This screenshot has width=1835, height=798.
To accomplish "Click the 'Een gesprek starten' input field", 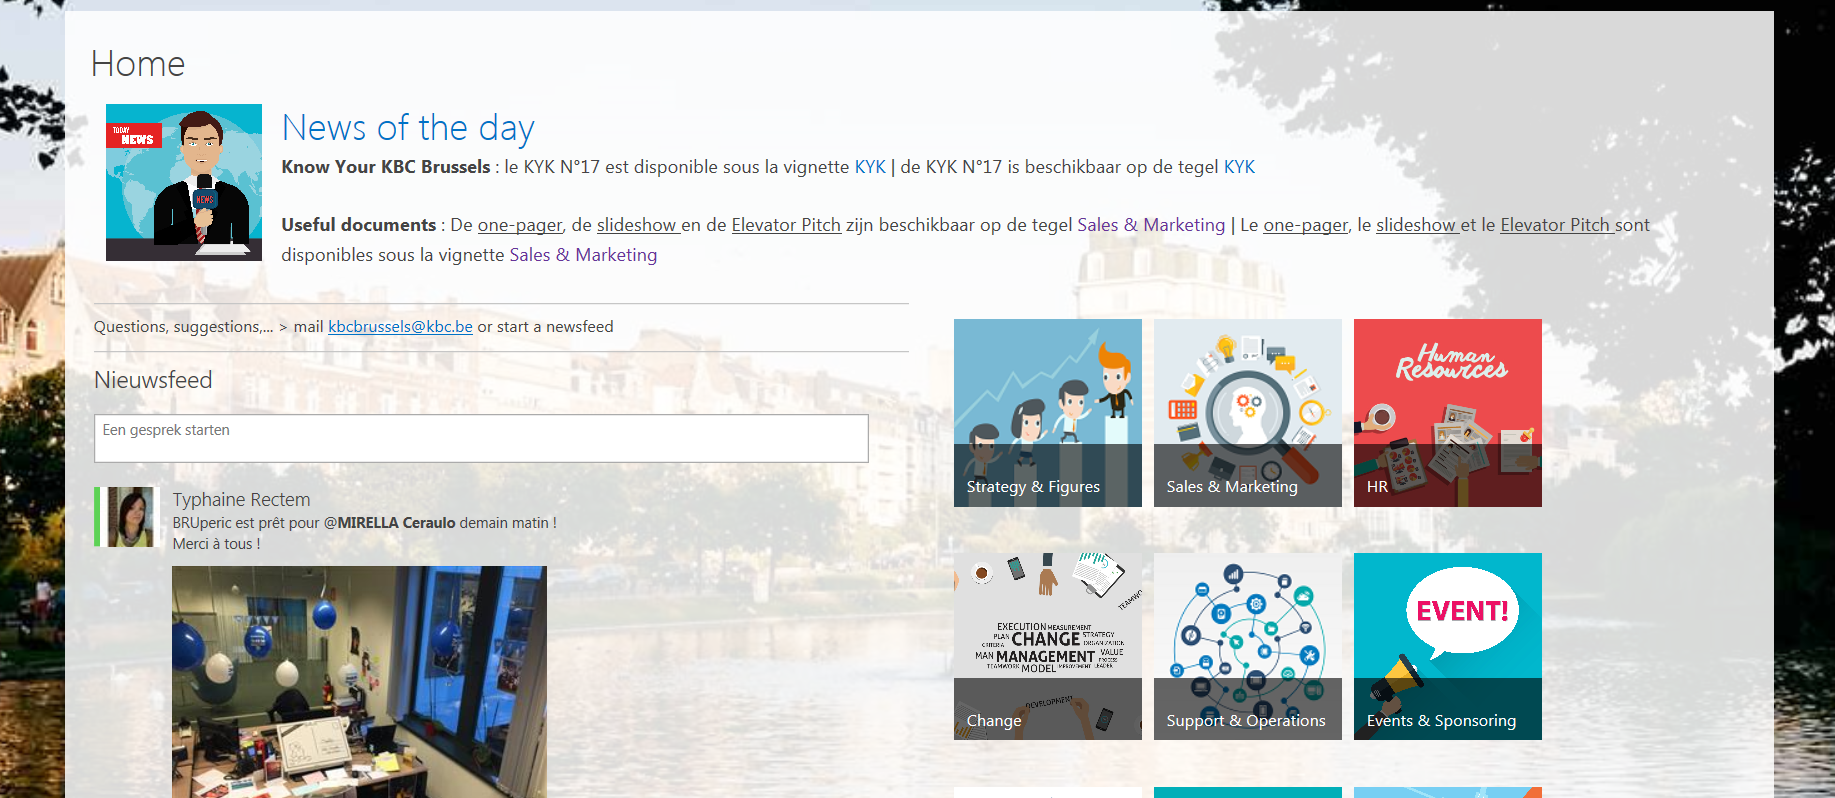I will [481, 438].
